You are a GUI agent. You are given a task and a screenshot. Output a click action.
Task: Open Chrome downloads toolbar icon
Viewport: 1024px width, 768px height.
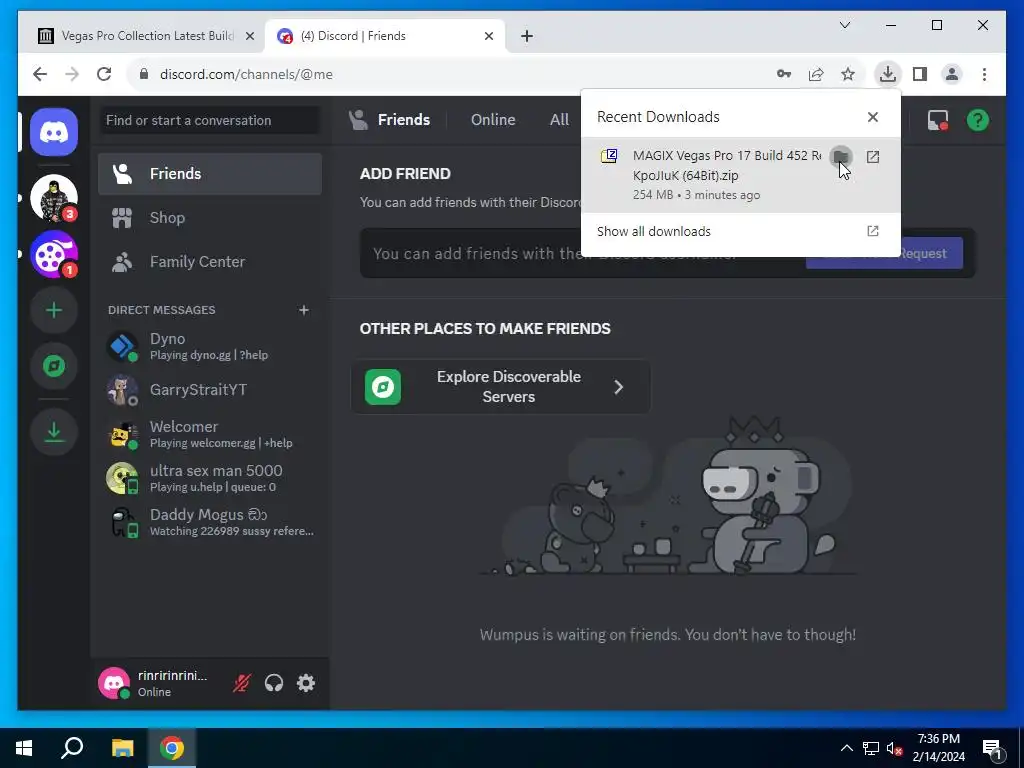(888, 74)
